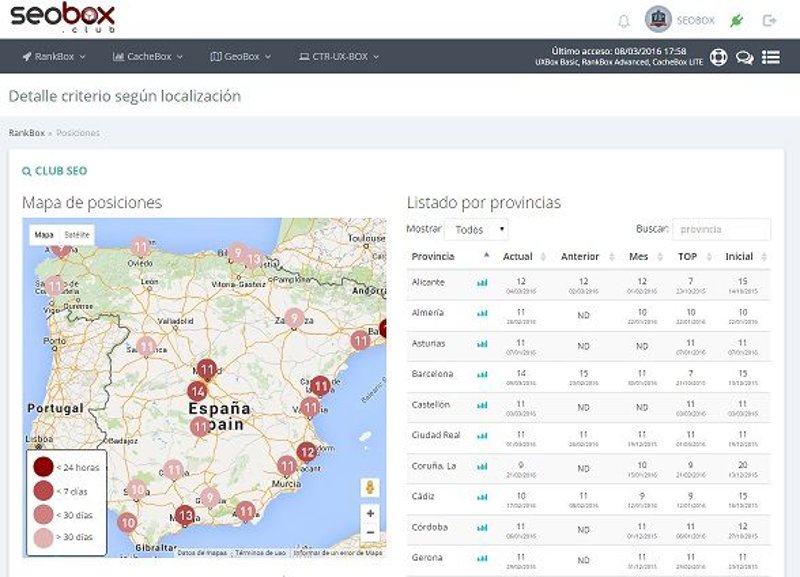Viewport: 800px width, 577px height.
Task: Click the green plug connection icon
Action: click(738, 20)
